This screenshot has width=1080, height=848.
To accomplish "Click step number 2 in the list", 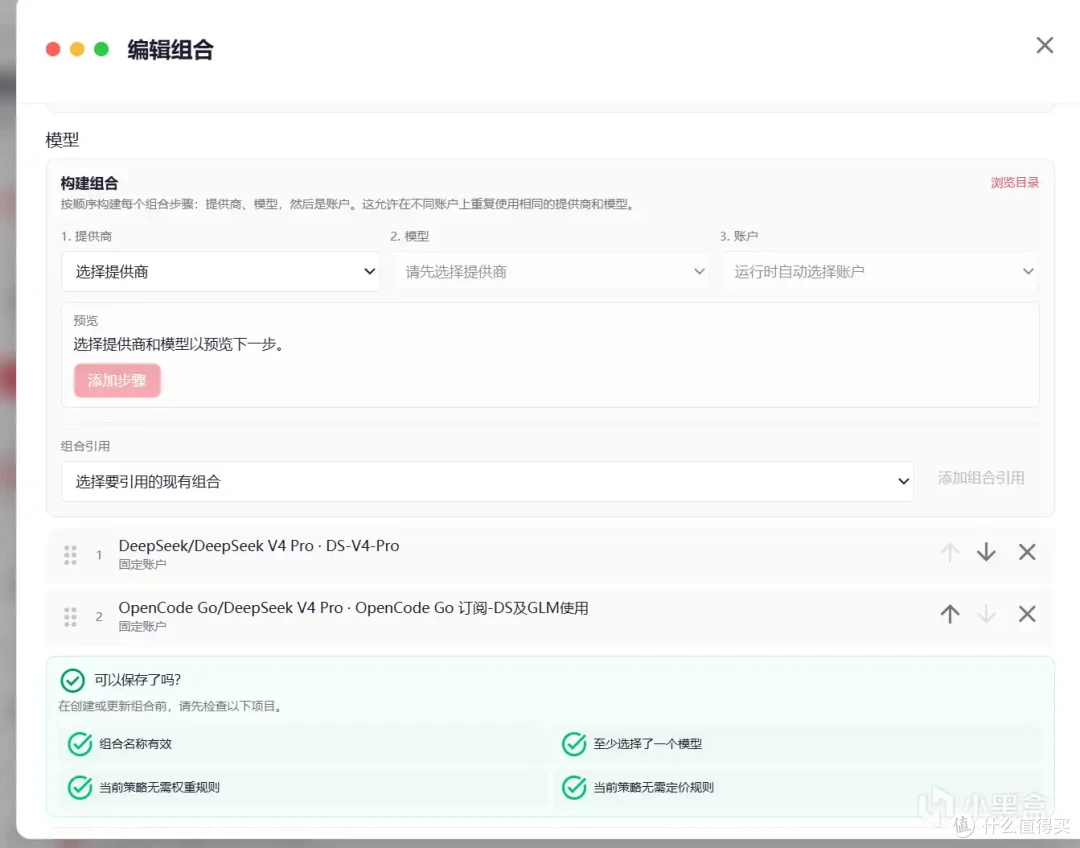I will 99,617.
